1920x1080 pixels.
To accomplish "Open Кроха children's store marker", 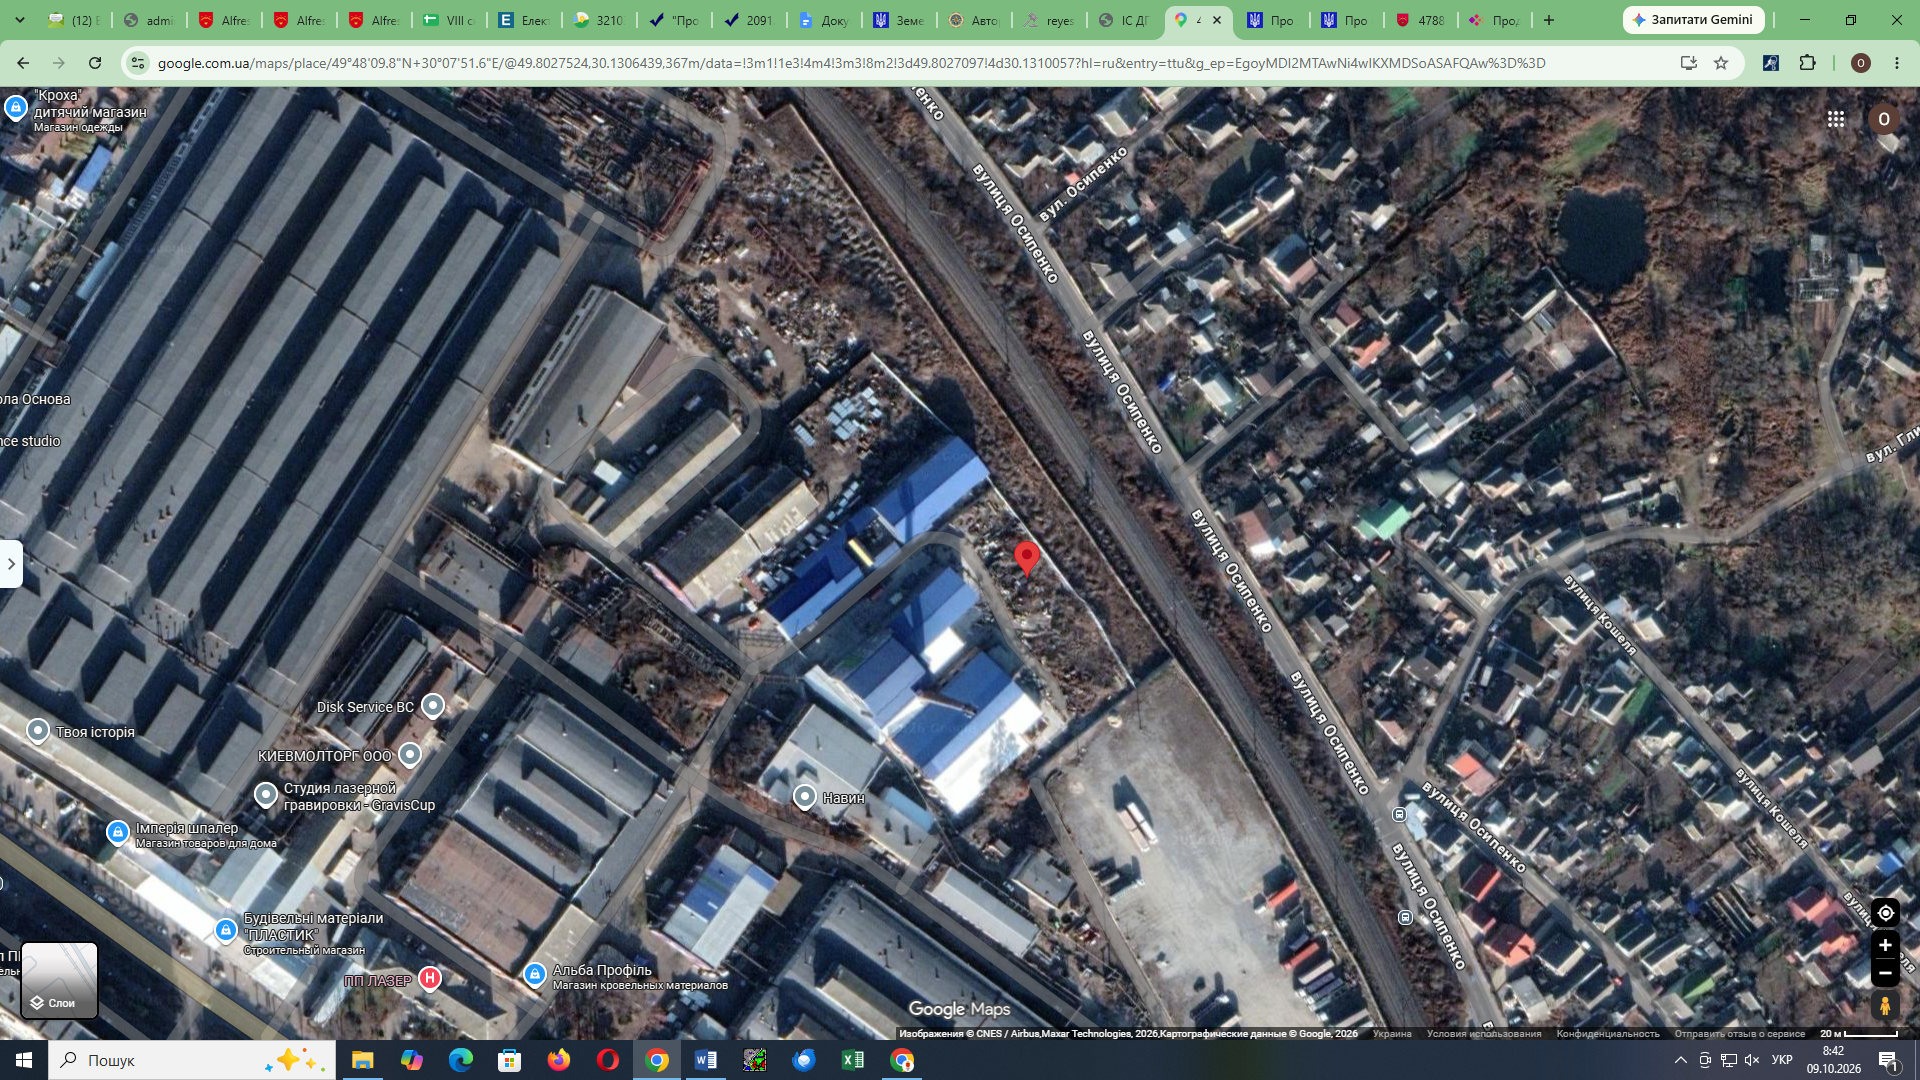I will [15, 107].
